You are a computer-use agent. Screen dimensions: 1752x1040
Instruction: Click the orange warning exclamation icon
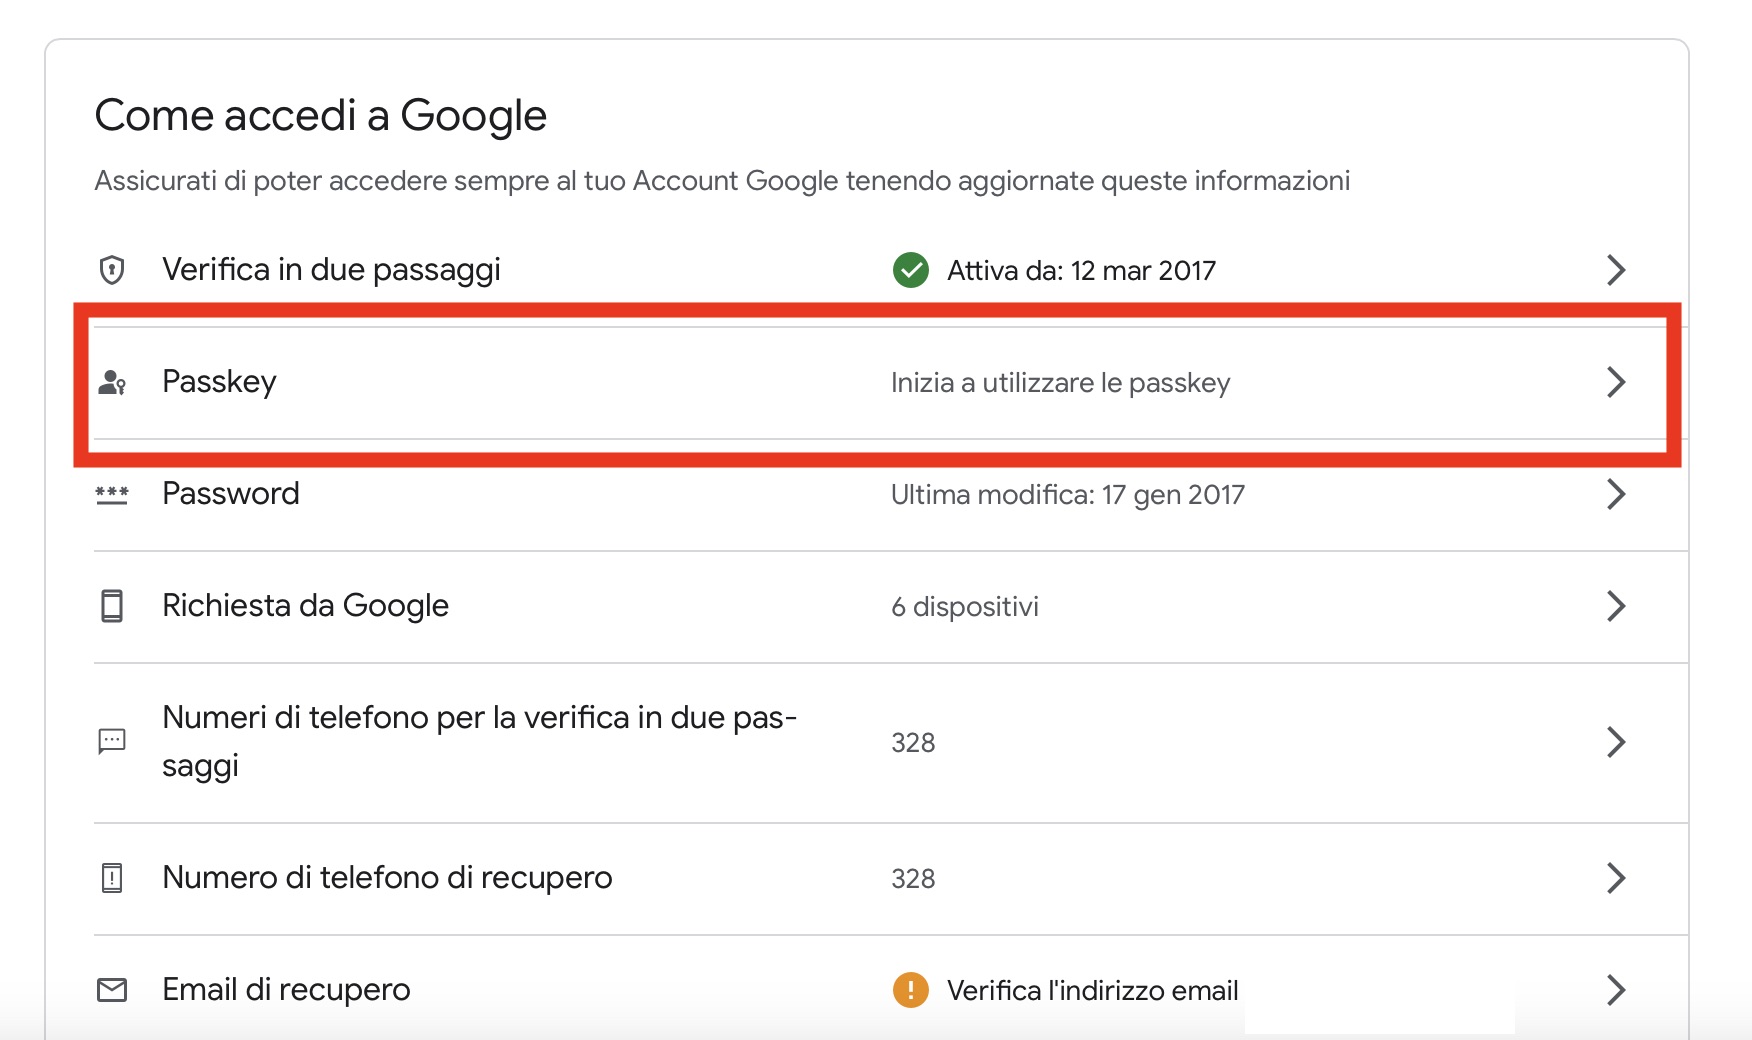tap(910, 990)
